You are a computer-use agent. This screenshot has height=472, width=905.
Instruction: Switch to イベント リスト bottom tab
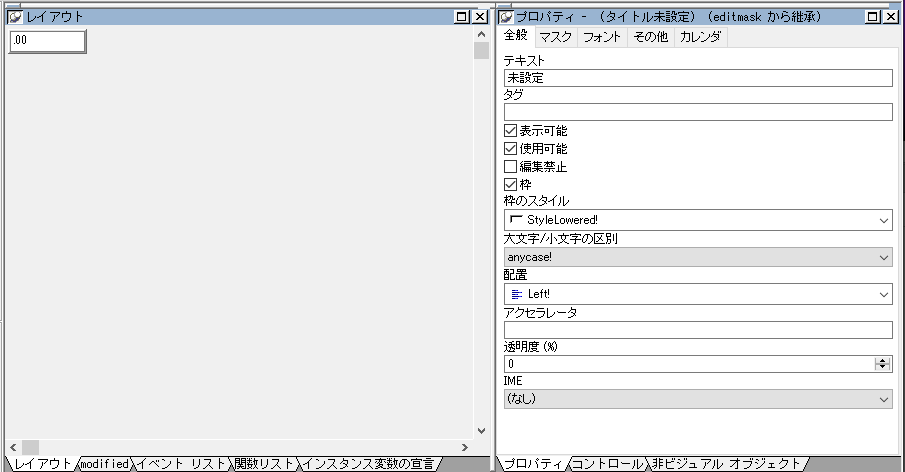[x=181, y=464]
